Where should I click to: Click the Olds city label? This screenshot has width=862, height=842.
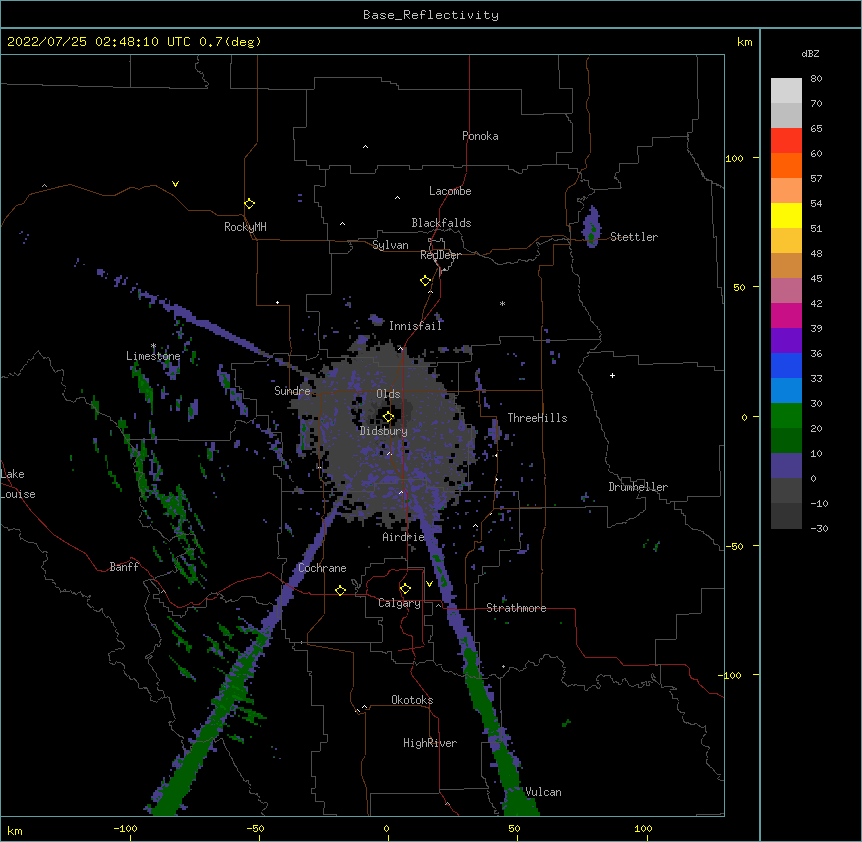(x=388, y=394)
